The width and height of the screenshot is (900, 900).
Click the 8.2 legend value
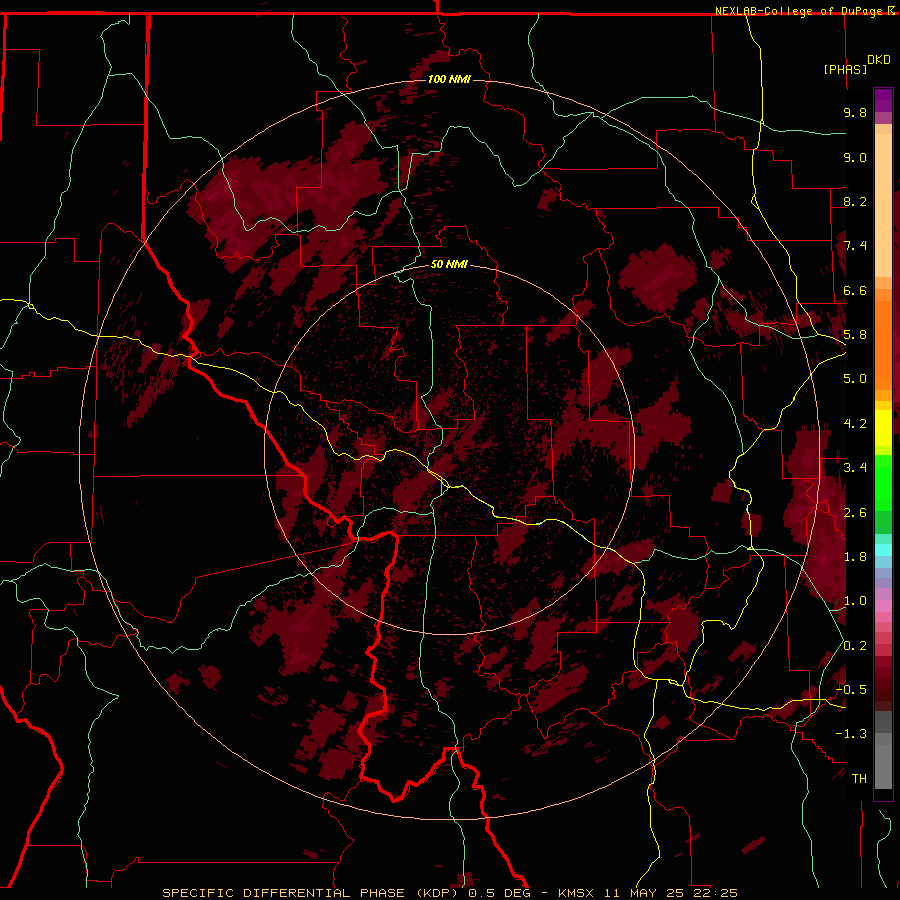(855, 201)
